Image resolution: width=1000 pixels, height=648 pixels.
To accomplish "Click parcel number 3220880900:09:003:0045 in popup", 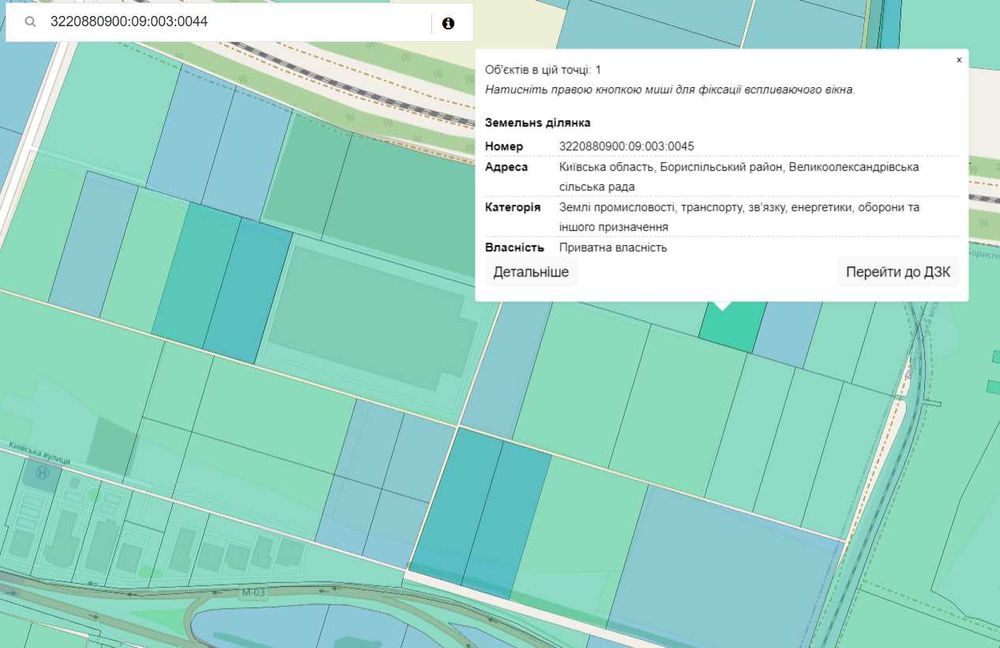I will [x=627, y=146].
